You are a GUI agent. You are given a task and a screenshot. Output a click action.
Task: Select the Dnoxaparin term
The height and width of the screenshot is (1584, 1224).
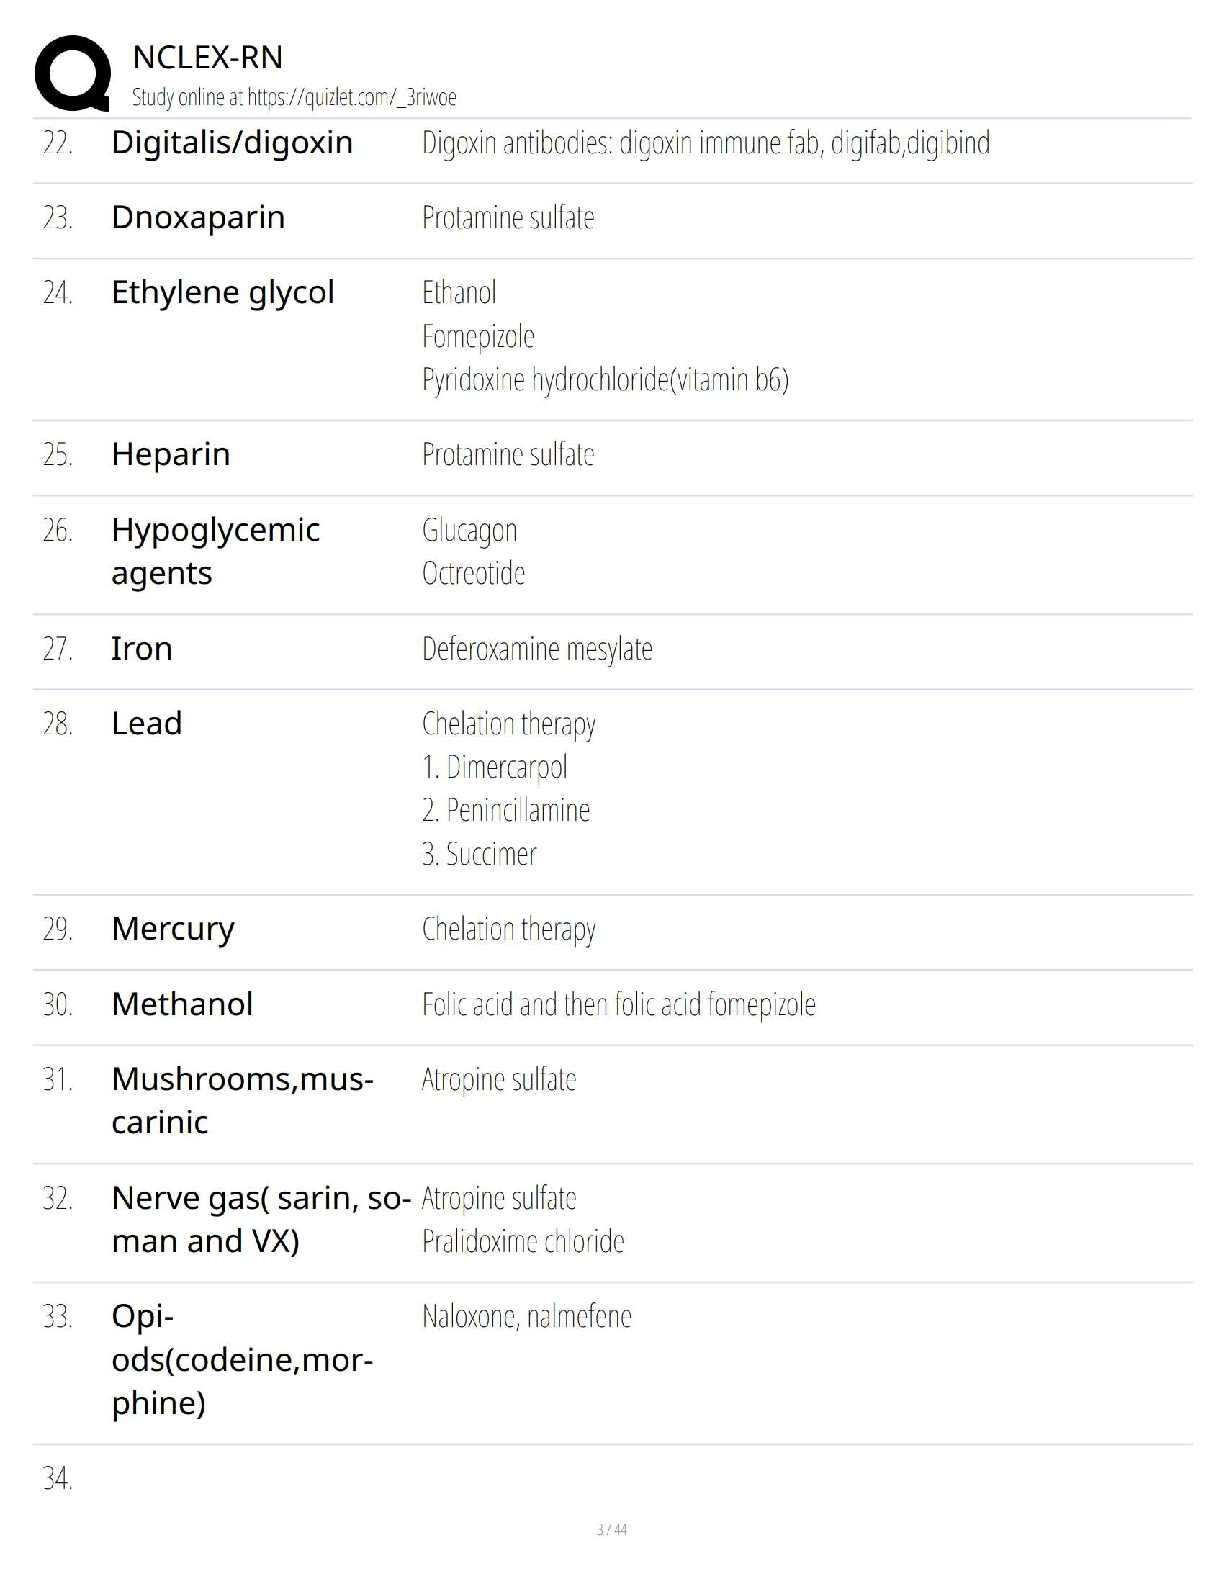[198, 218]
